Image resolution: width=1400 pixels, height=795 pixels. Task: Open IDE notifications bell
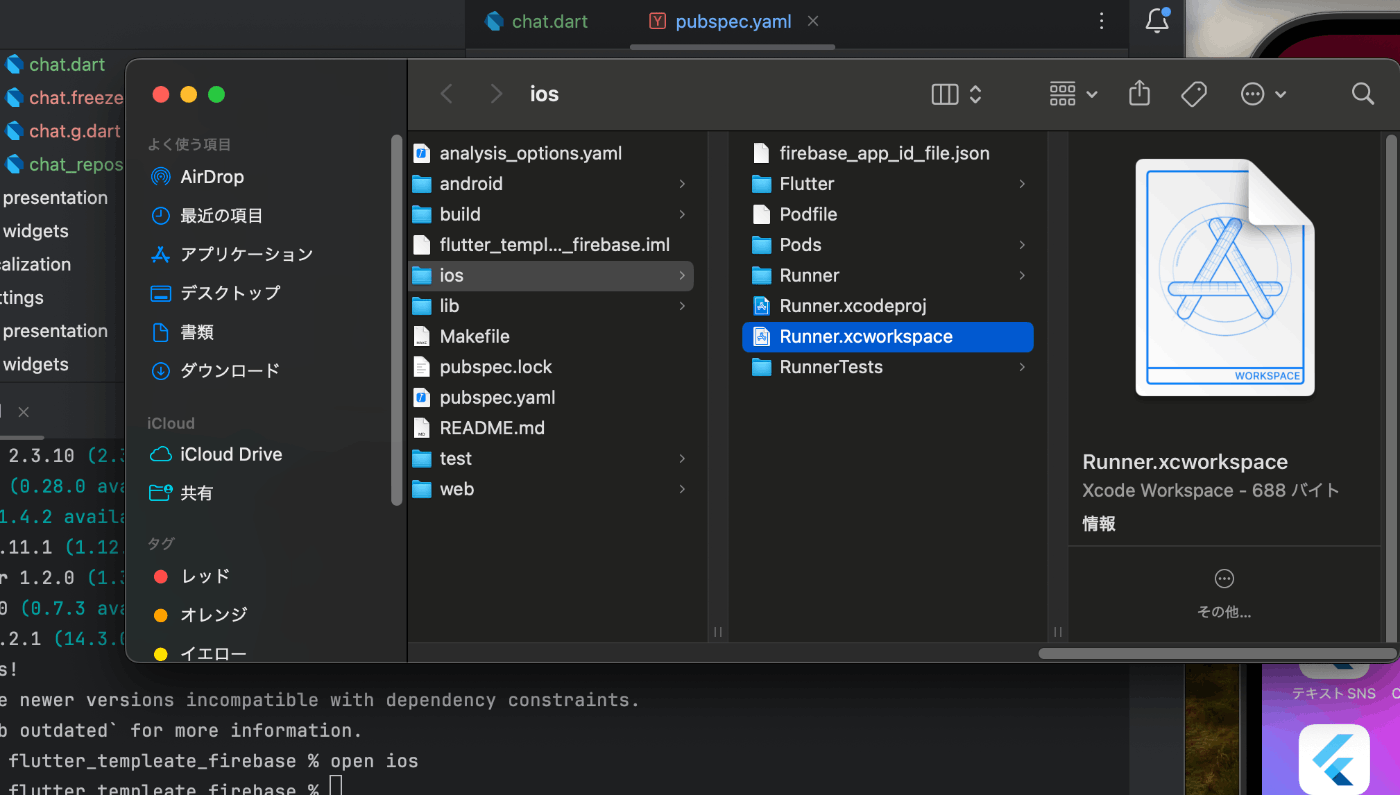pos(1157,21)
